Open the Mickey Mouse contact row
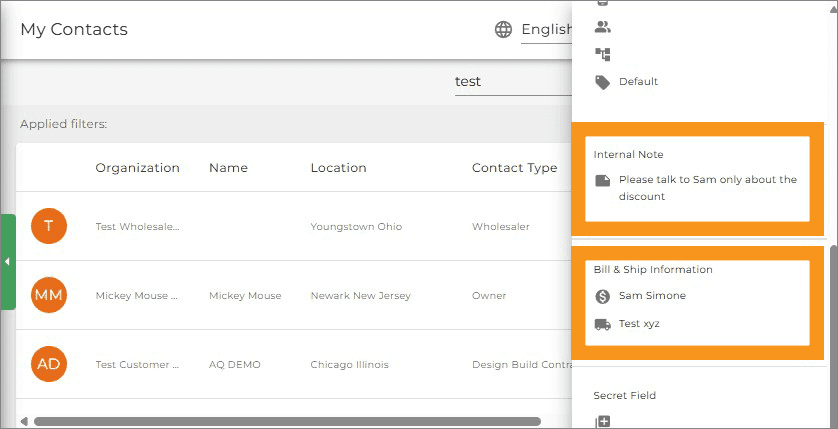 pos(294,295)
